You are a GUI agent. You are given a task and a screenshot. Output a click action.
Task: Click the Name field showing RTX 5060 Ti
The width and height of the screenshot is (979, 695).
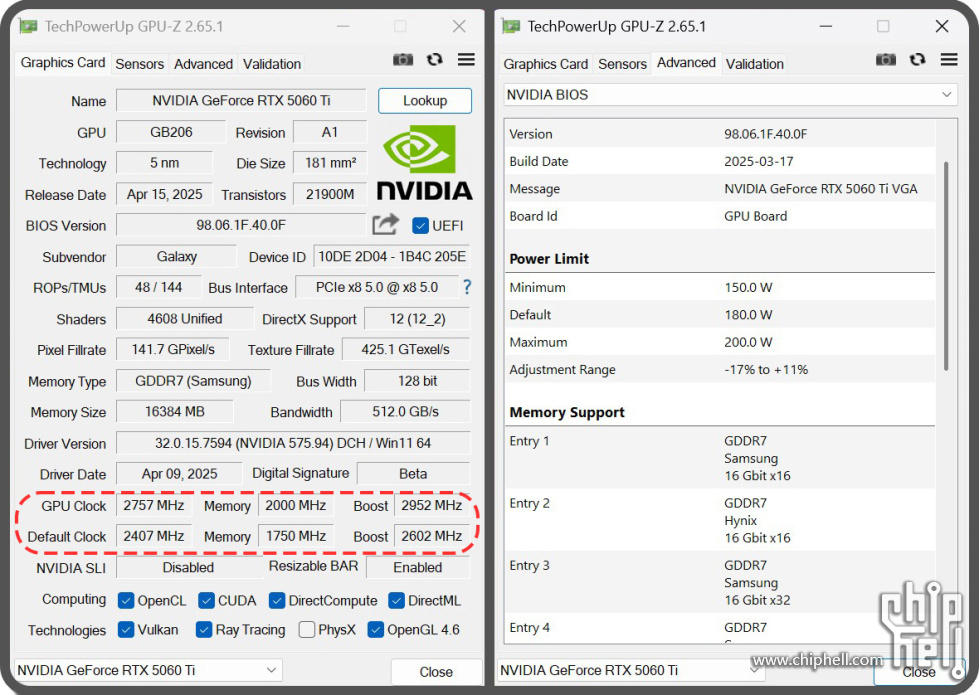coord(241,101)
